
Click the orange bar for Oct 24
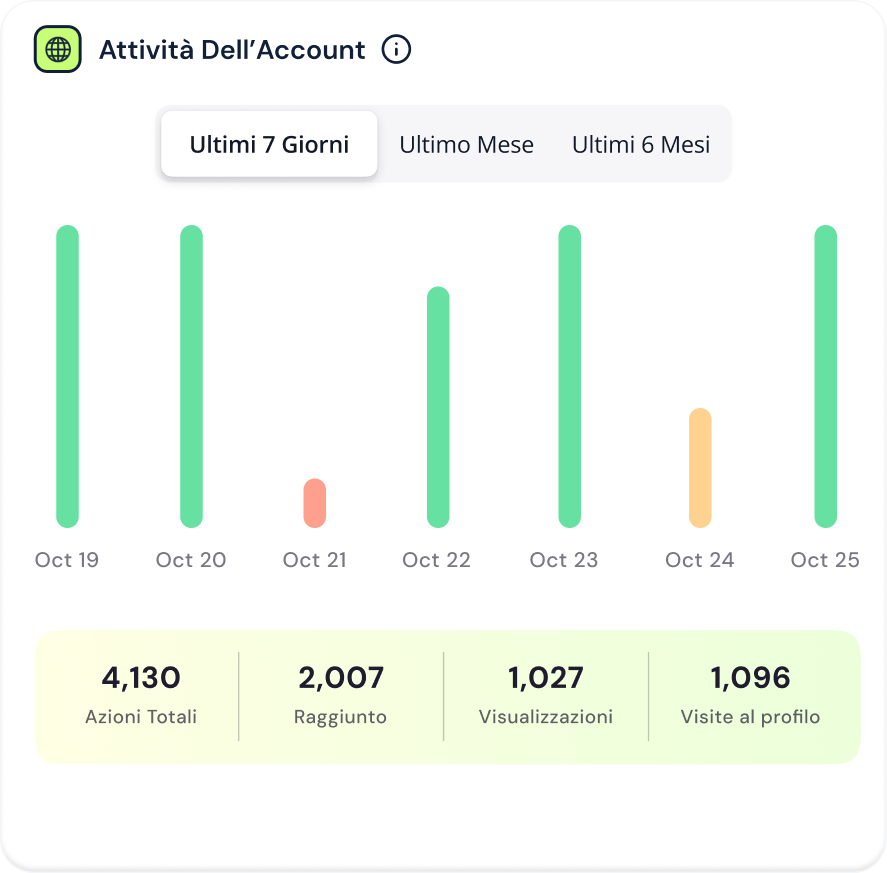pyautogui.click(x=700, y=467)
